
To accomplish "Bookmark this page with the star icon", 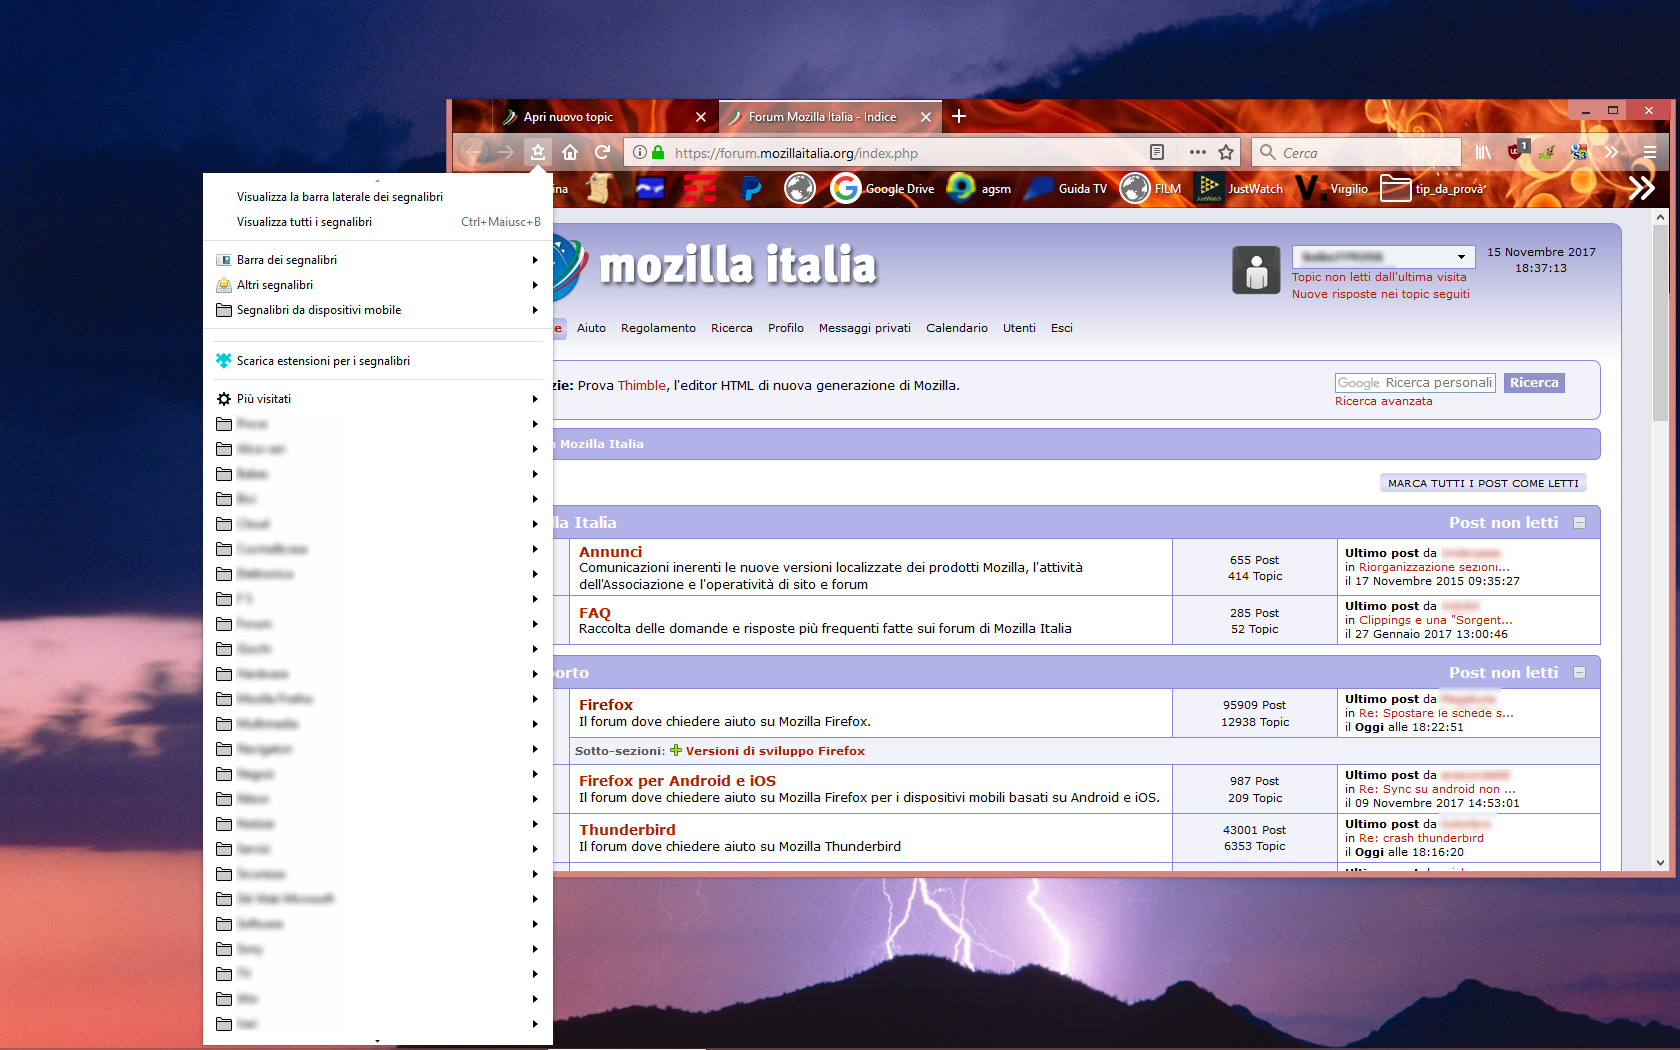I will (1226, 152).
